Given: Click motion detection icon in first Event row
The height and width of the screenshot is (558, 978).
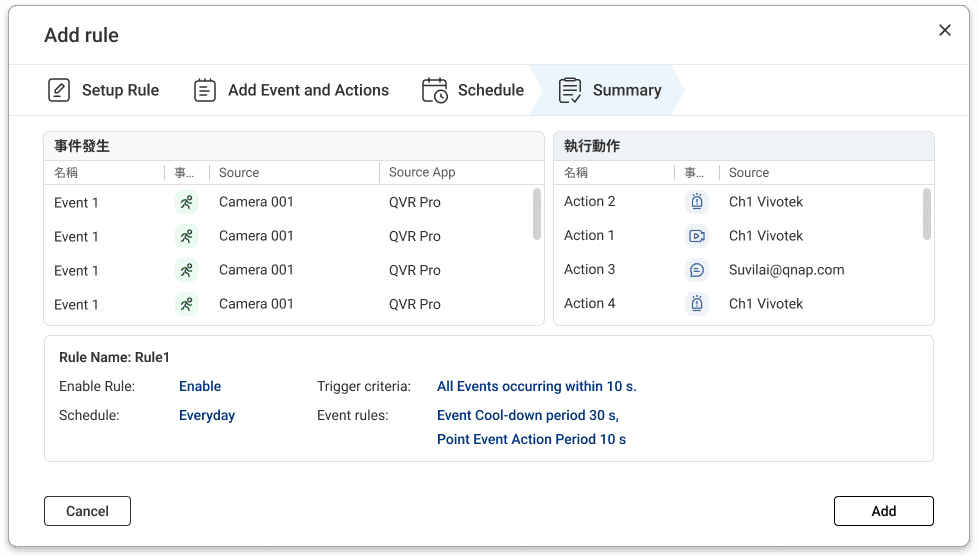Looking at the screenshot, I should [186, 202].
